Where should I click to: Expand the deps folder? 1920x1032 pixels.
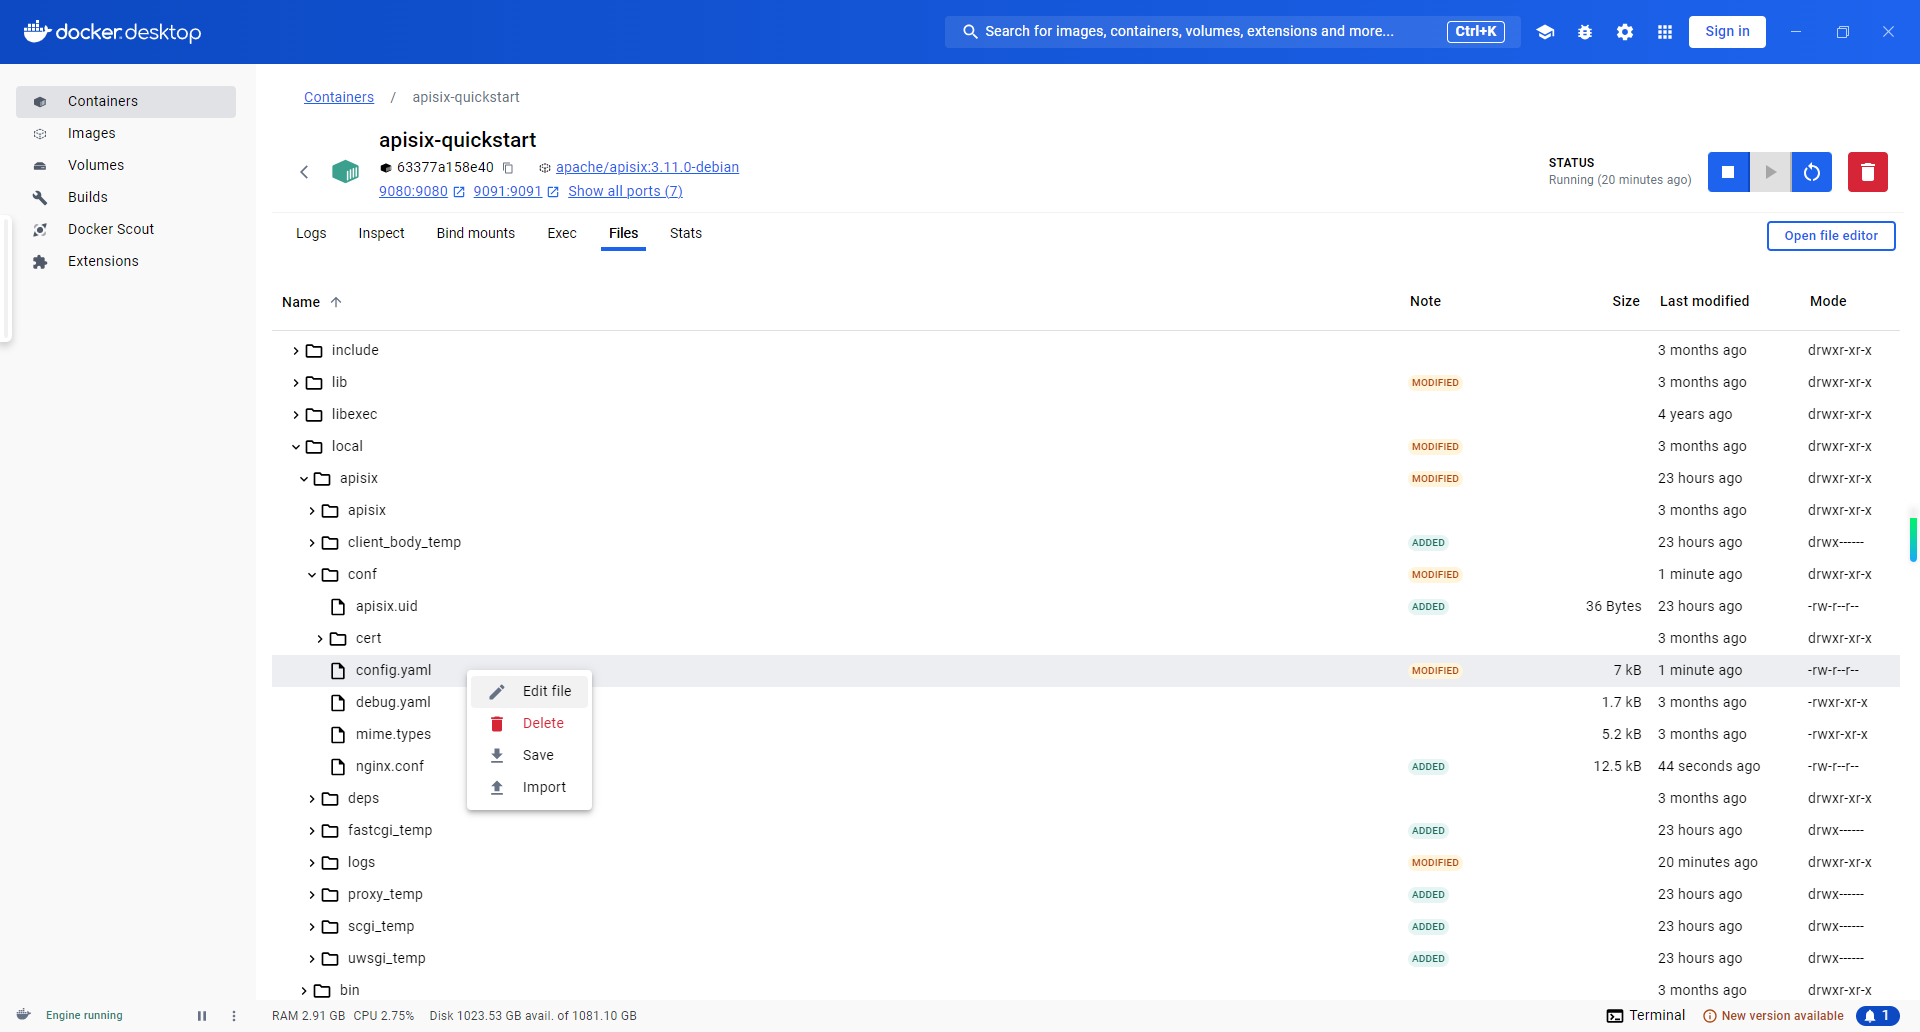pyautogui.click(x=312, y=799)
